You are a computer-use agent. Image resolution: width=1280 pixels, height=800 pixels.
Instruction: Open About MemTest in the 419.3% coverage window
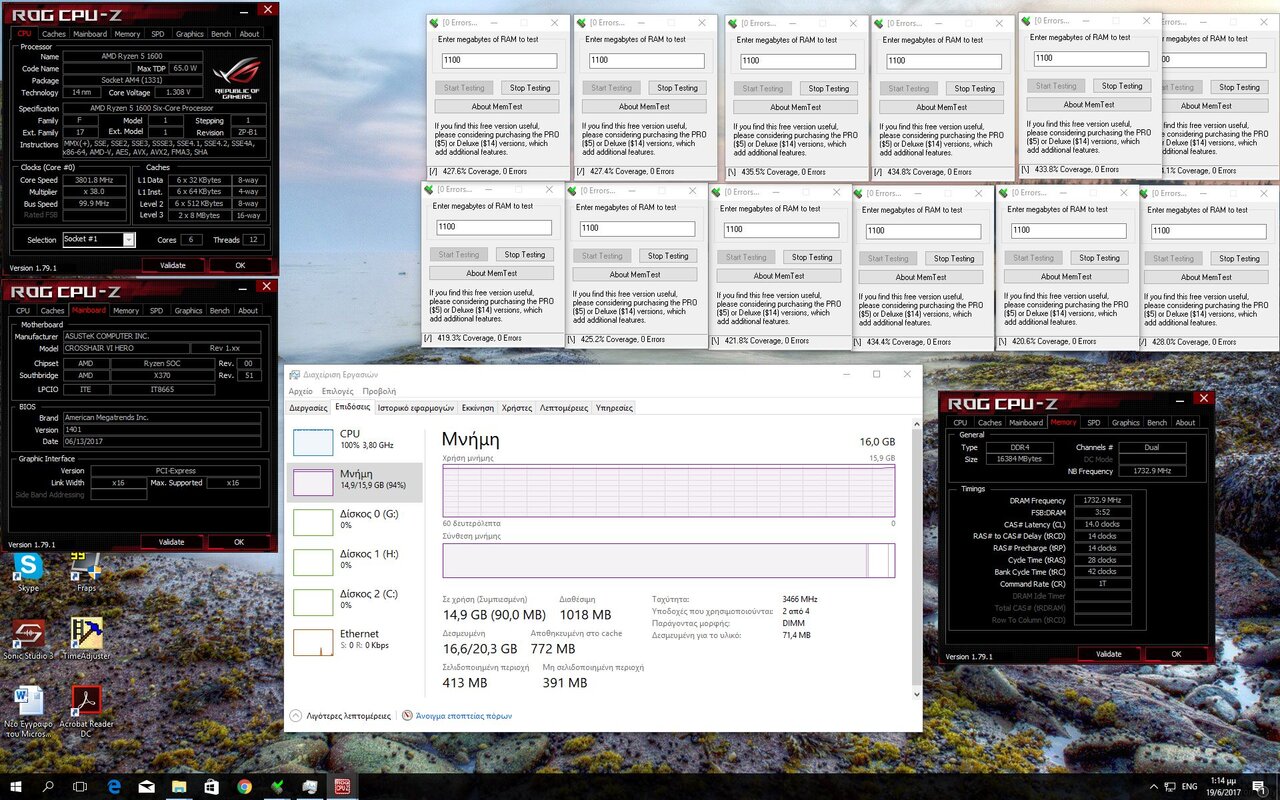point(491,273)
